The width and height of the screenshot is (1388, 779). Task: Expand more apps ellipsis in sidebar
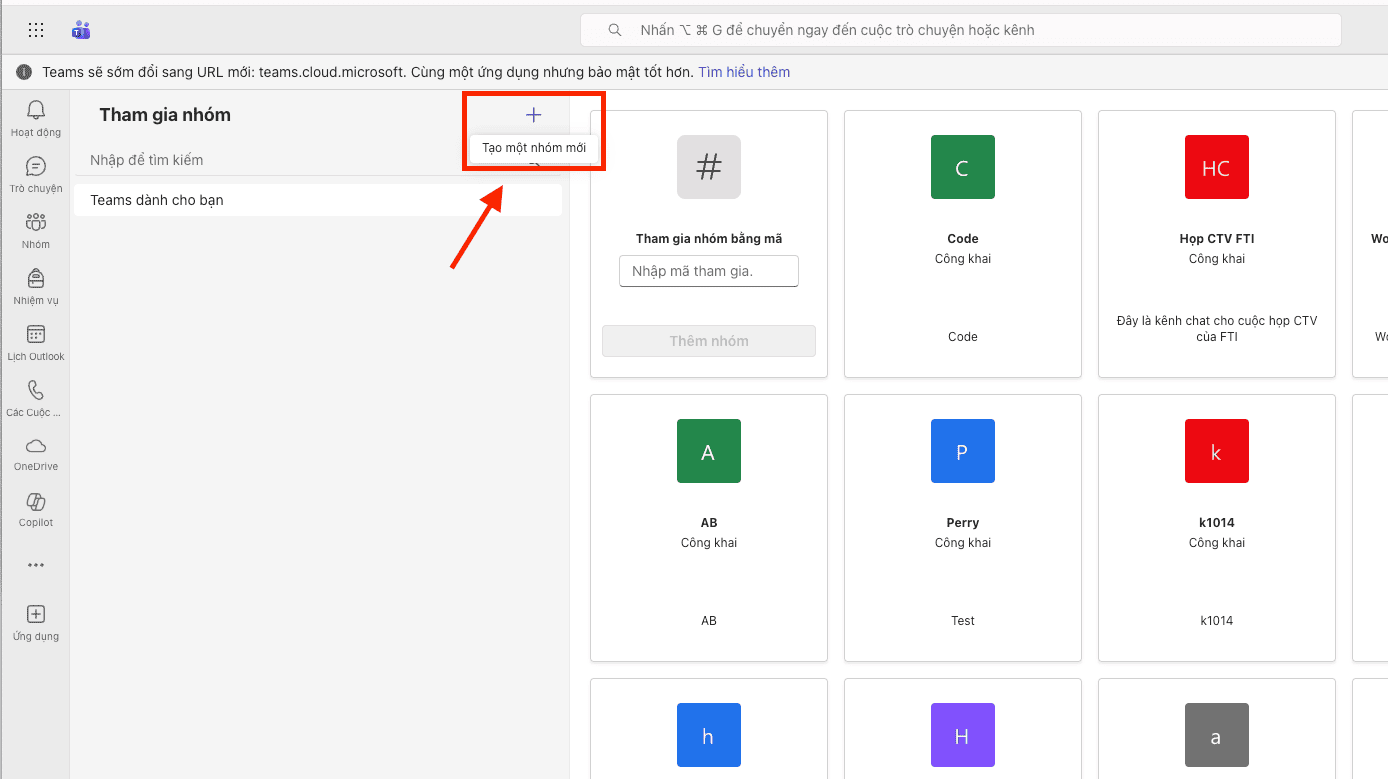(x=36, y=565)
